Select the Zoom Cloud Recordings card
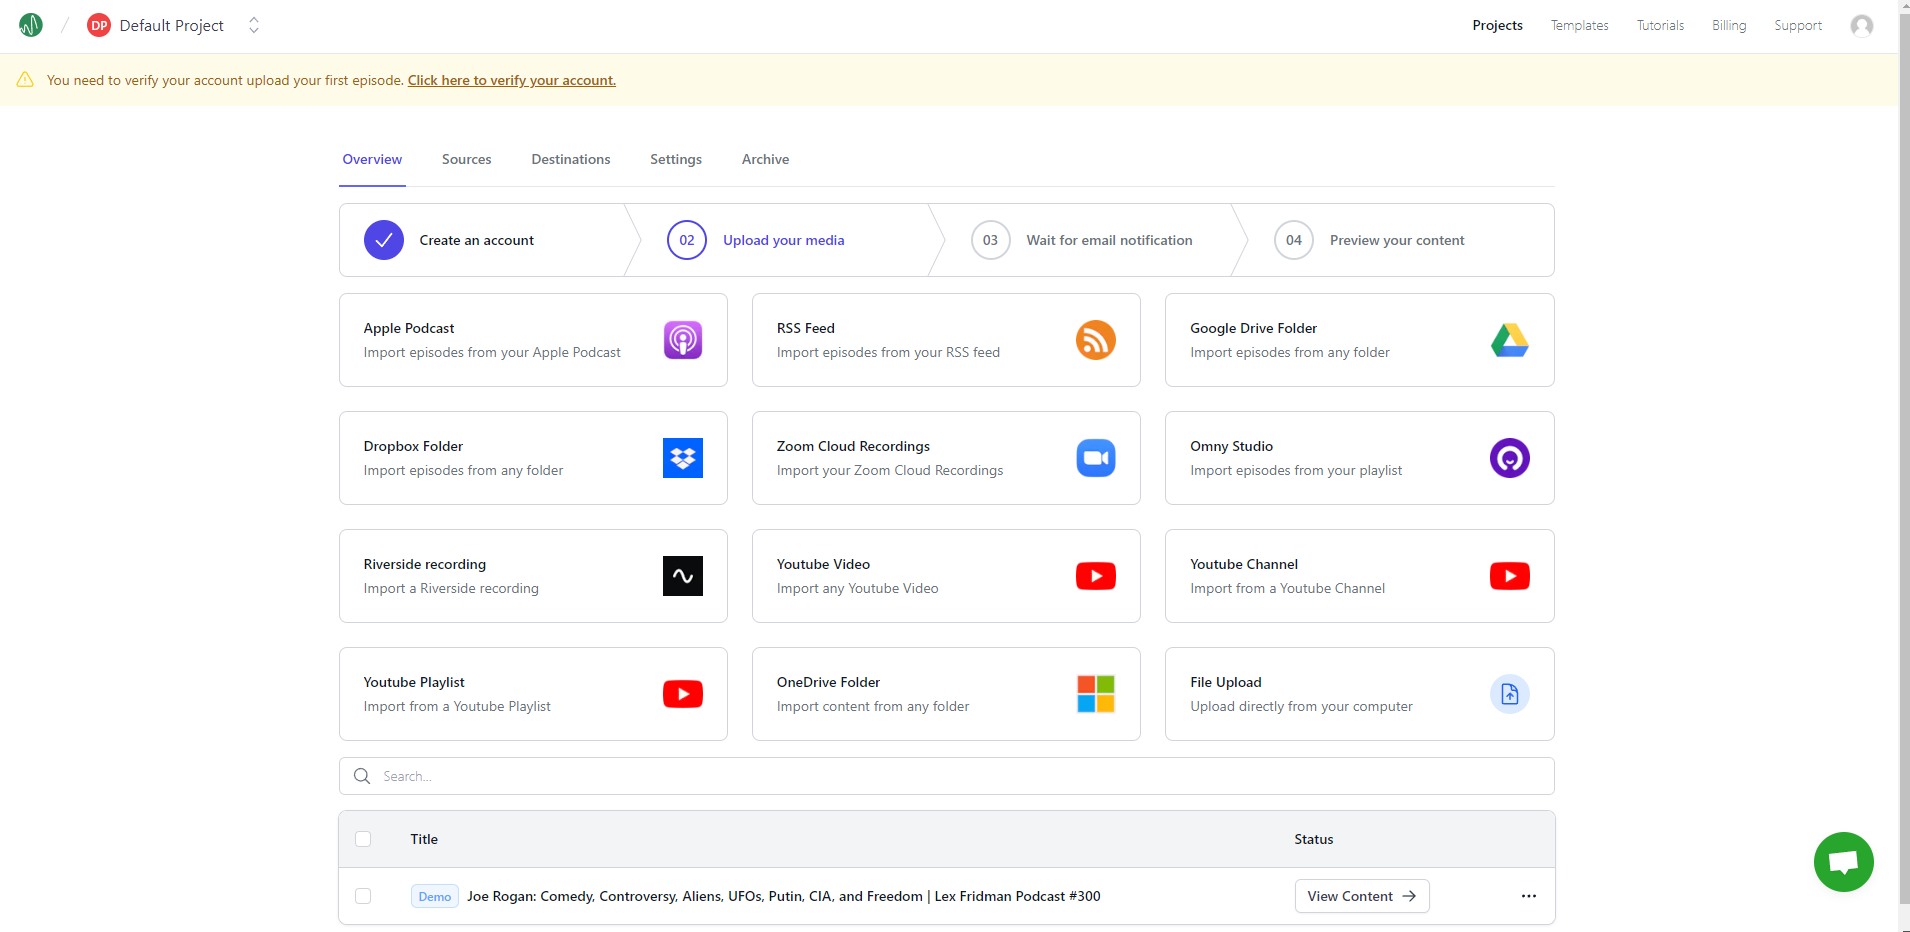This screenshot has height=932, width=1910. (x=946, y=458)
